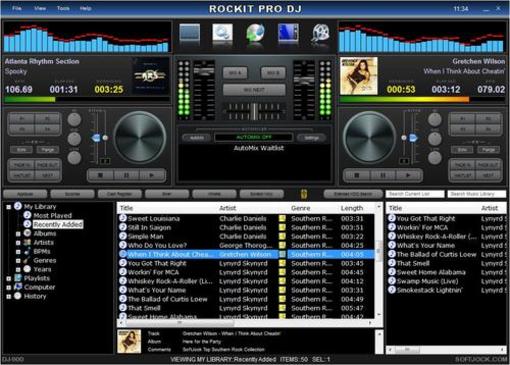510x365 pixels.
Task: Click the MIX NEXT button
Action: [x=254, y=90]
